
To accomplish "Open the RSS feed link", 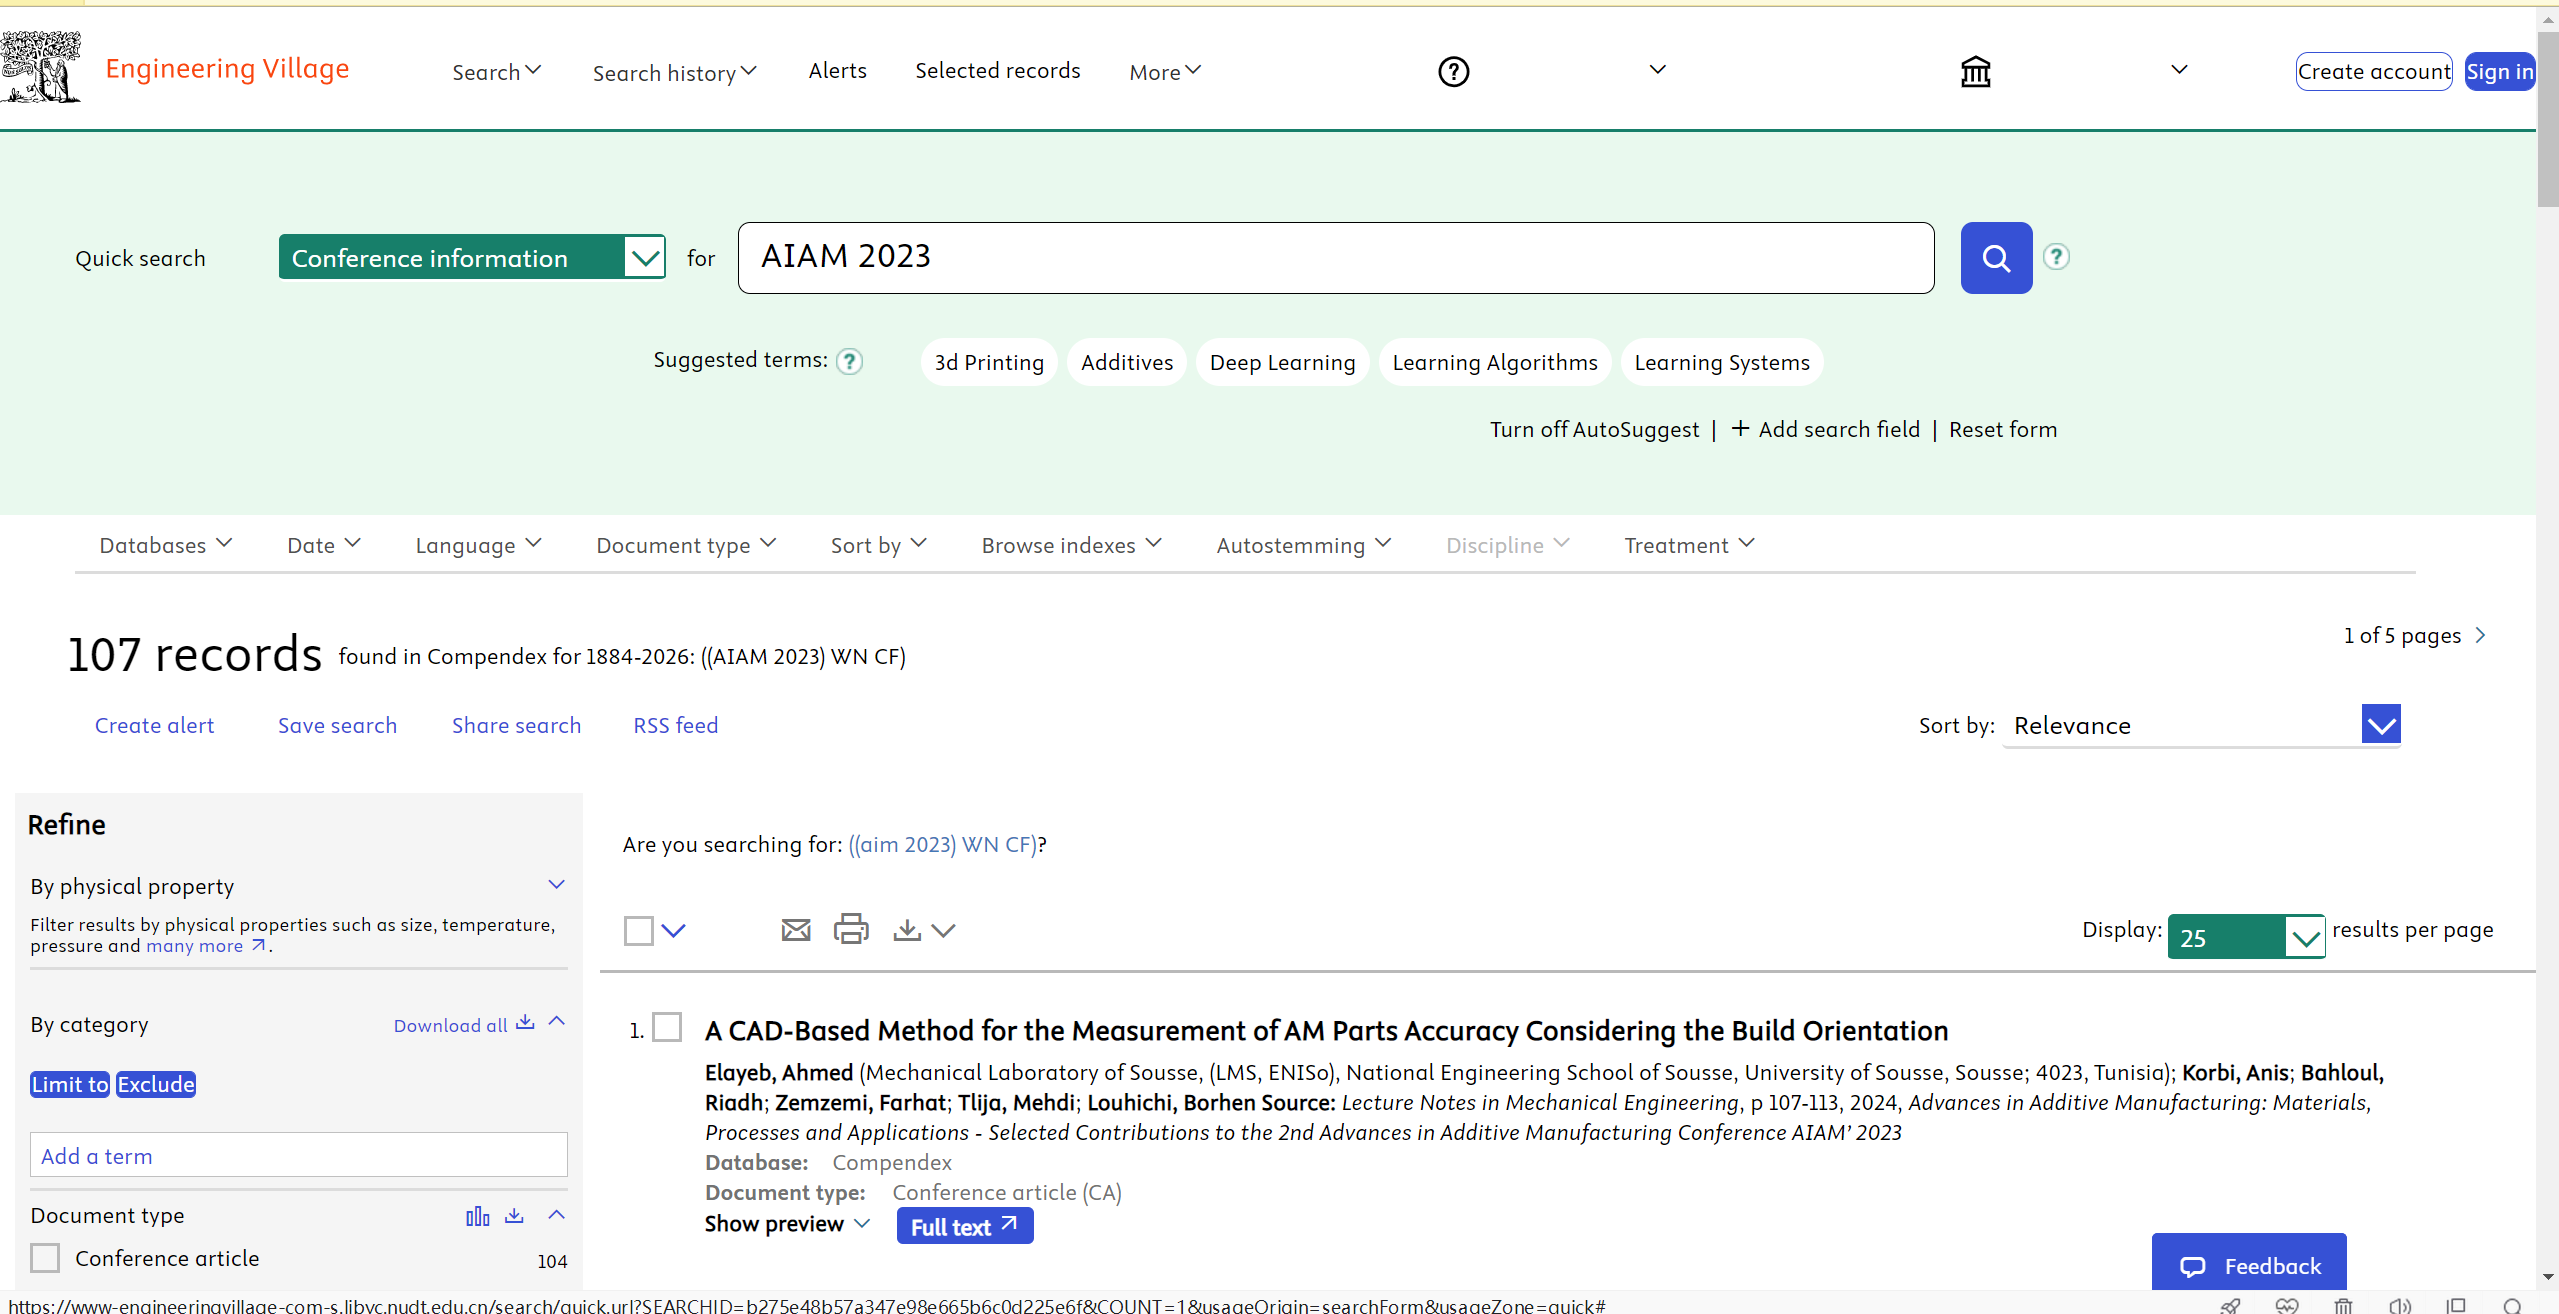I will 676,725.
